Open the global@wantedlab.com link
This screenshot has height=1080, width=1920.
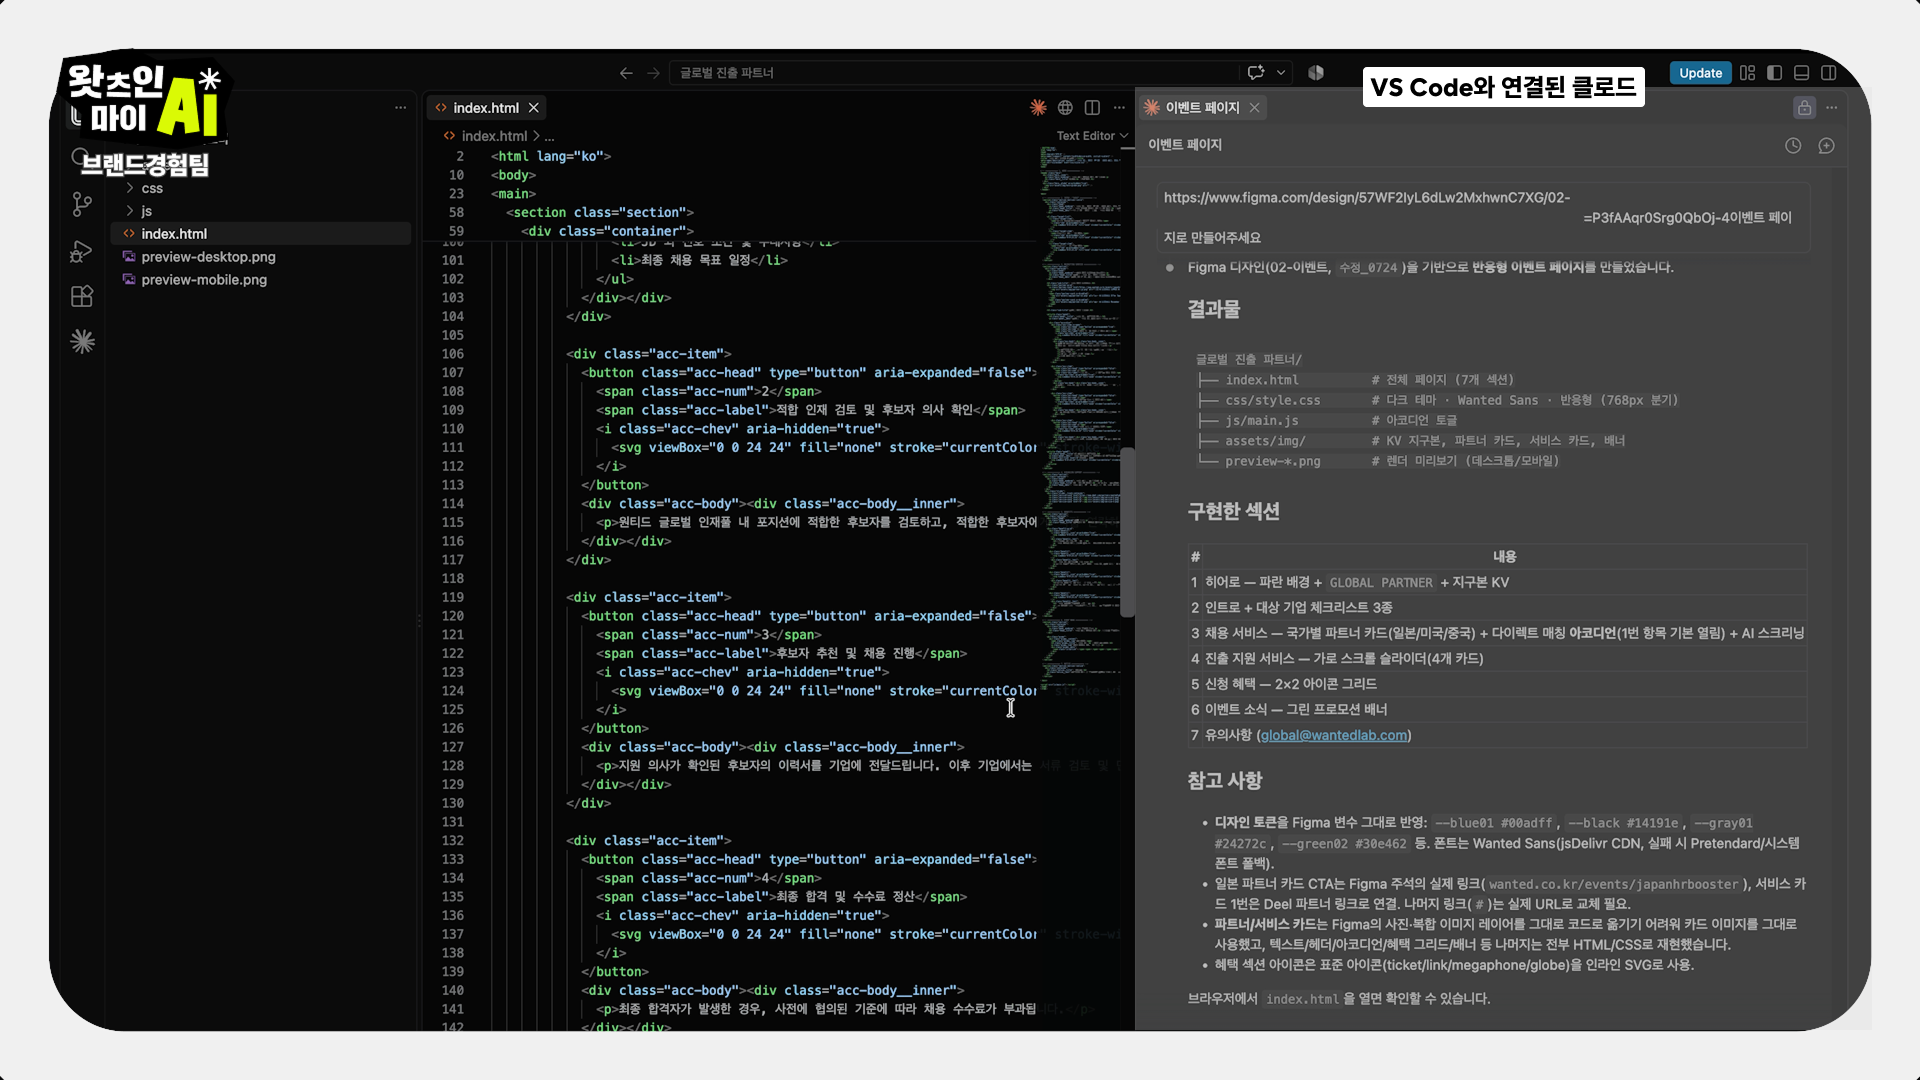tap(1334, 735)
